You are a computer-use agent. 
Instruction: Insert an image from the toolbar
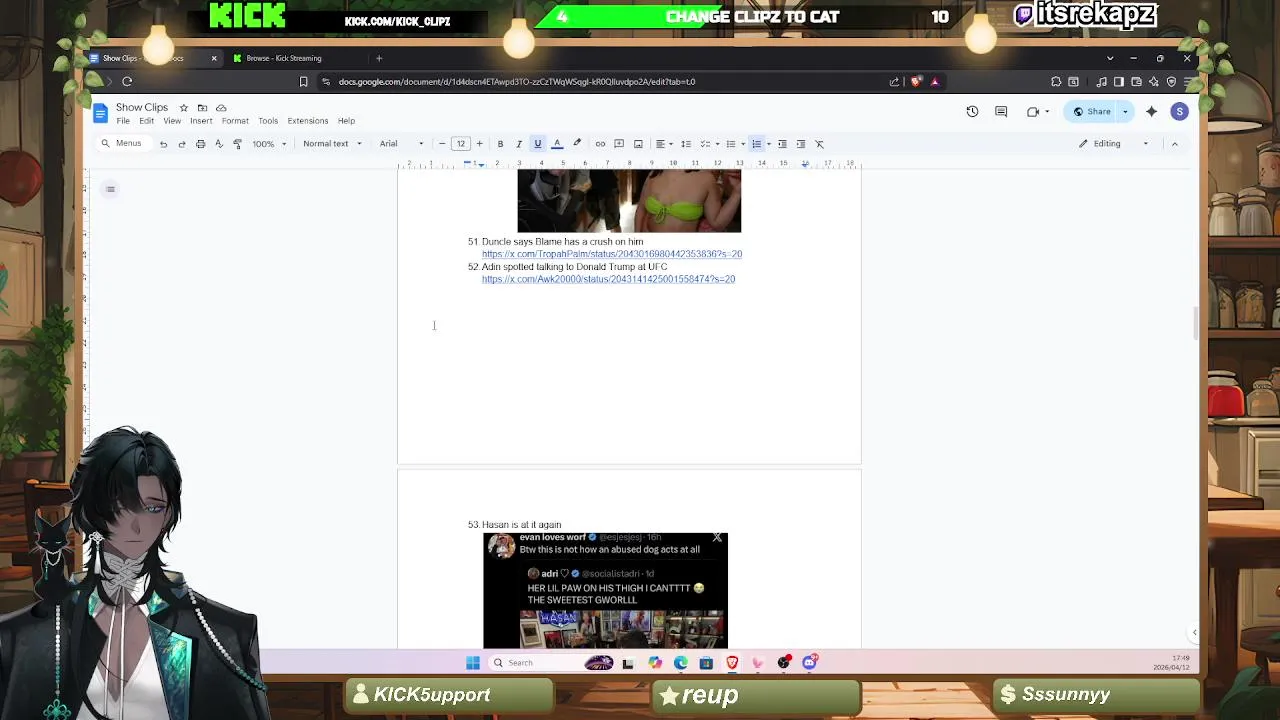(x=638, y=144)
